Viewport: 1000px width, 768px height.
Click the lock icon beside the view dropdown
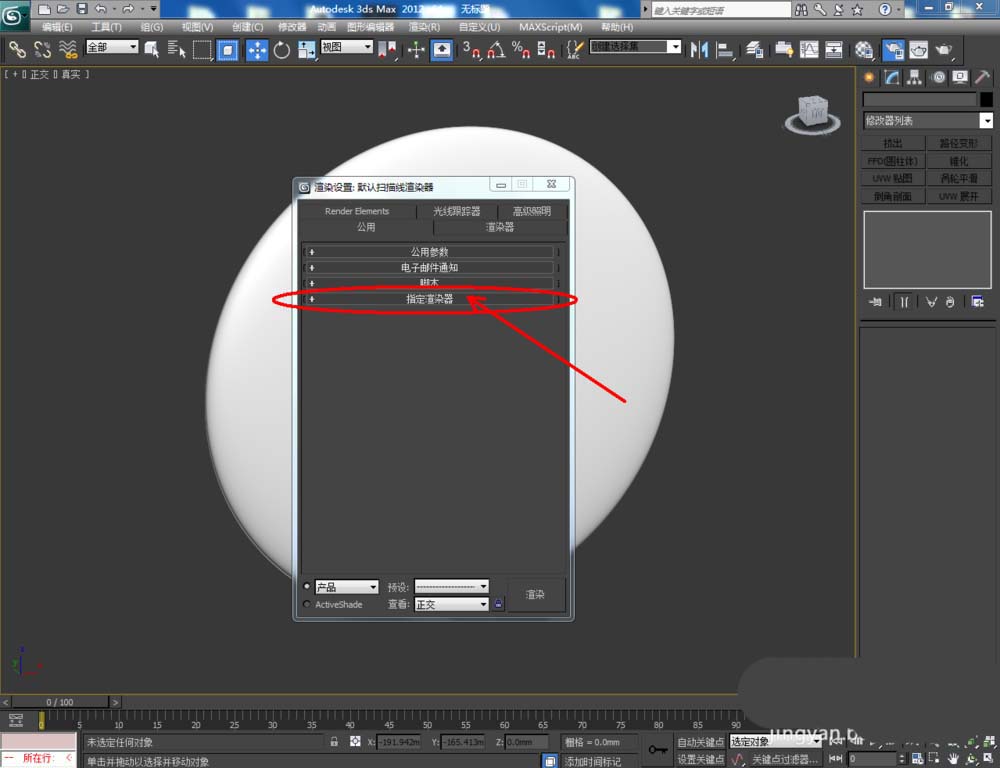(x=498, y=604)
